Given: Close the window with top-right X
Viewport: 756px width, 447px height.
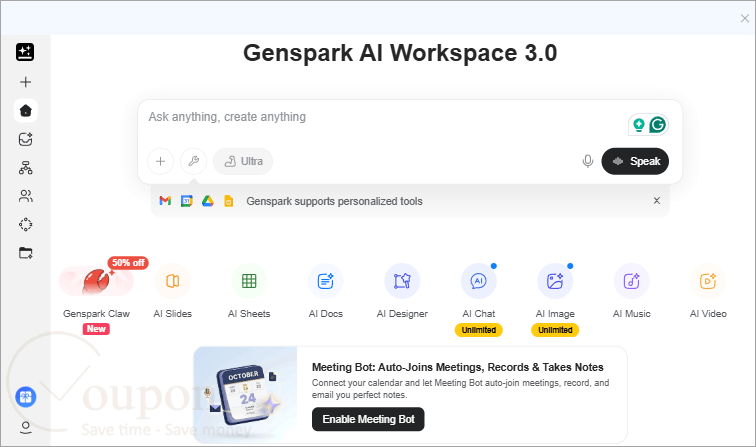Looking at the screenshot, I should (744, 18).
